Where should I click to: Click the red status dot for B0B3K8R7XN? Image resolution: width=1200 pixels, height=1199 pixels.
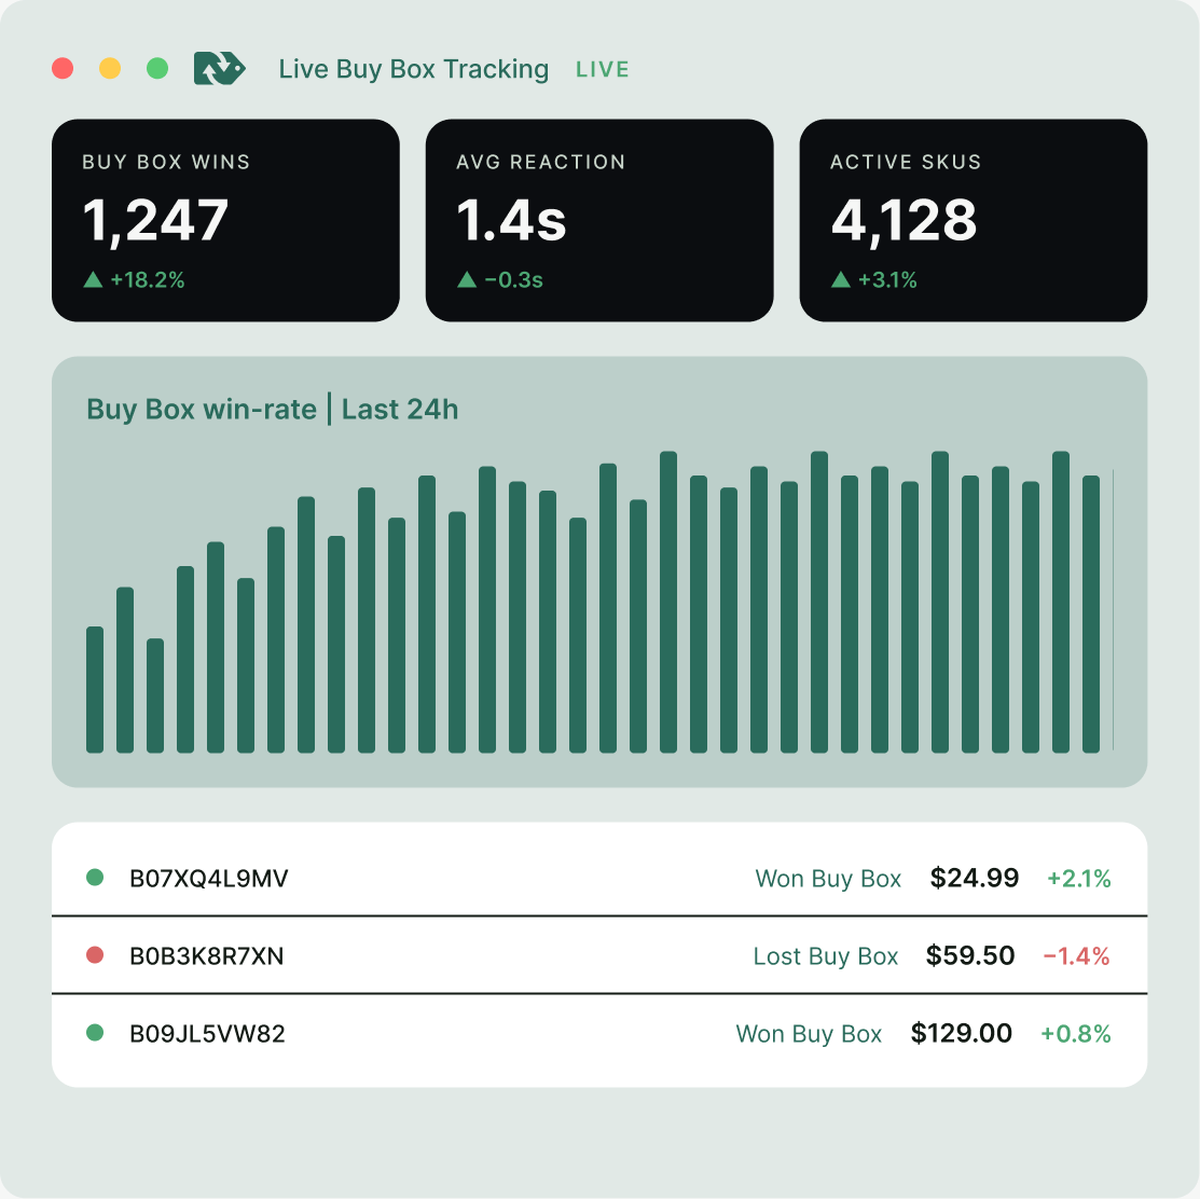95,955
